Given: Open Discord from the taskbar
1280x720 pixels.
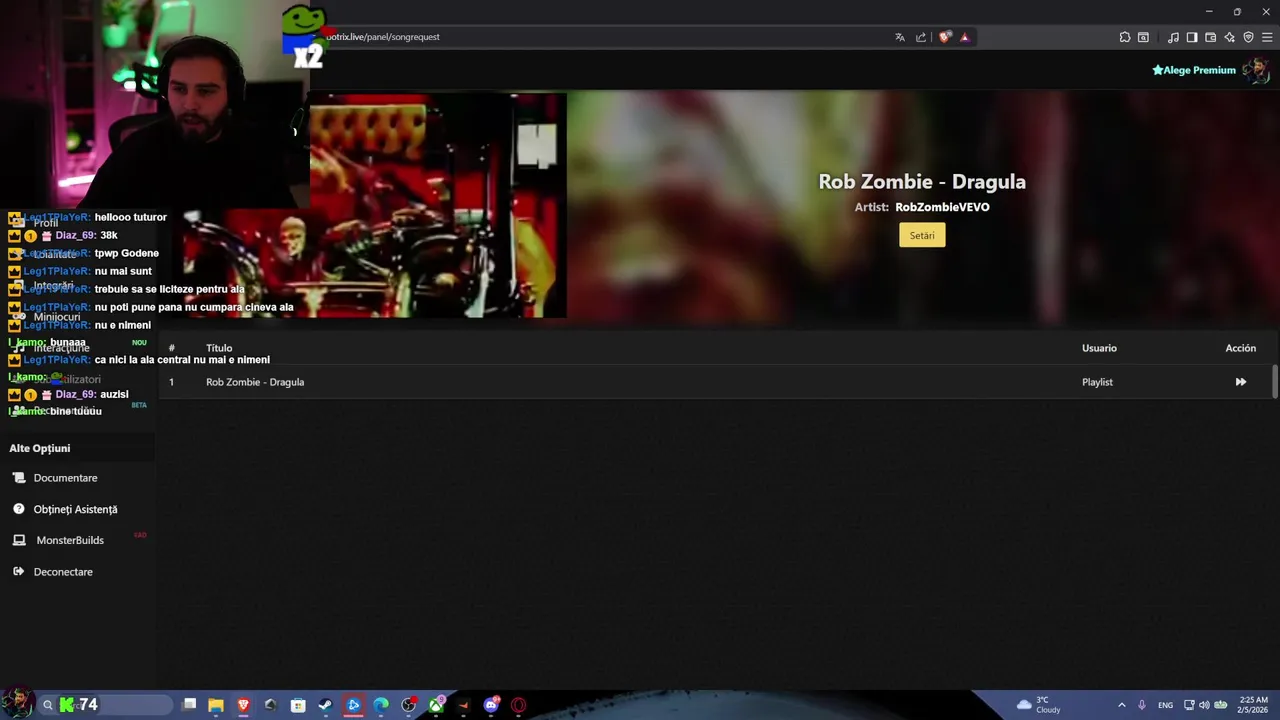Looking at the screenshot, I should pos(491,705).
